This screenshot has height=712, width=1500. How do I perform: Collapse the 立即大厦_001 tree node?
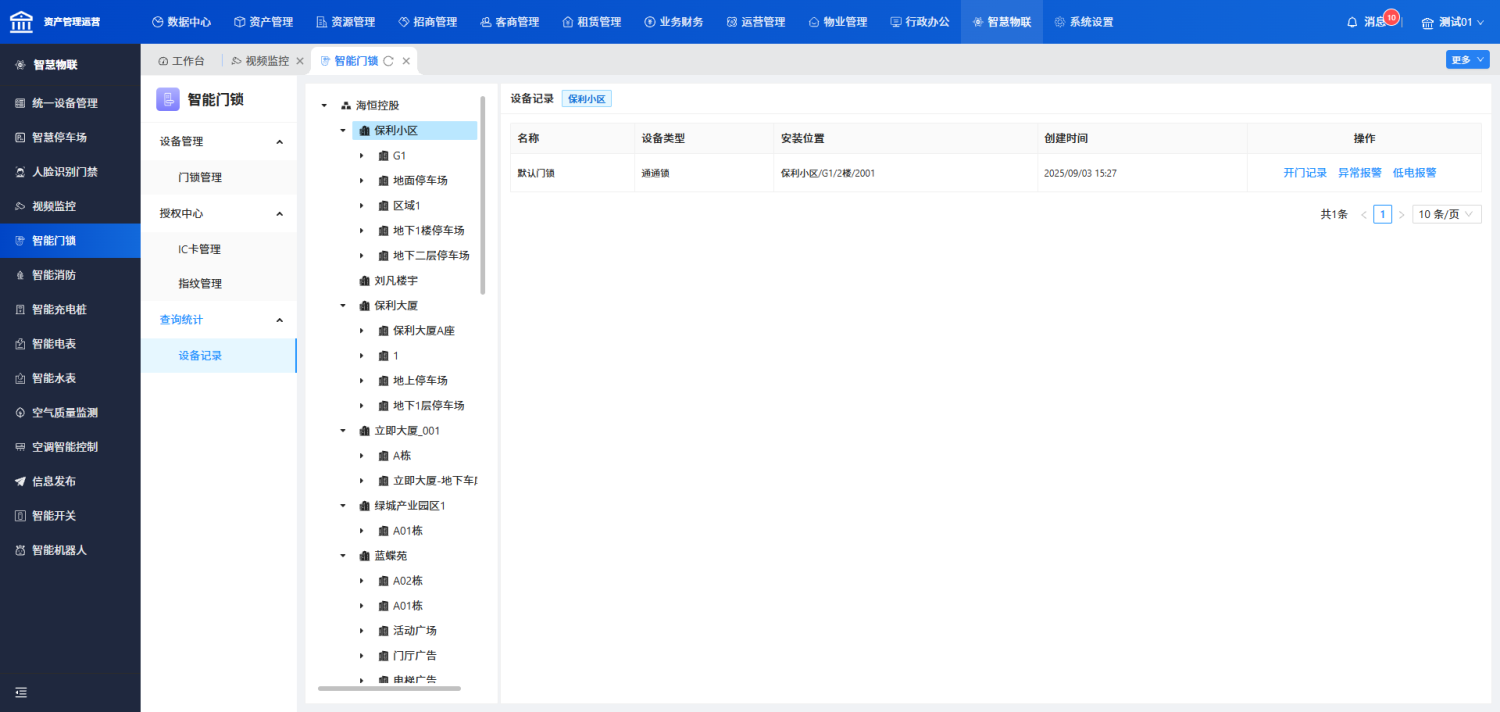(343, 430)
